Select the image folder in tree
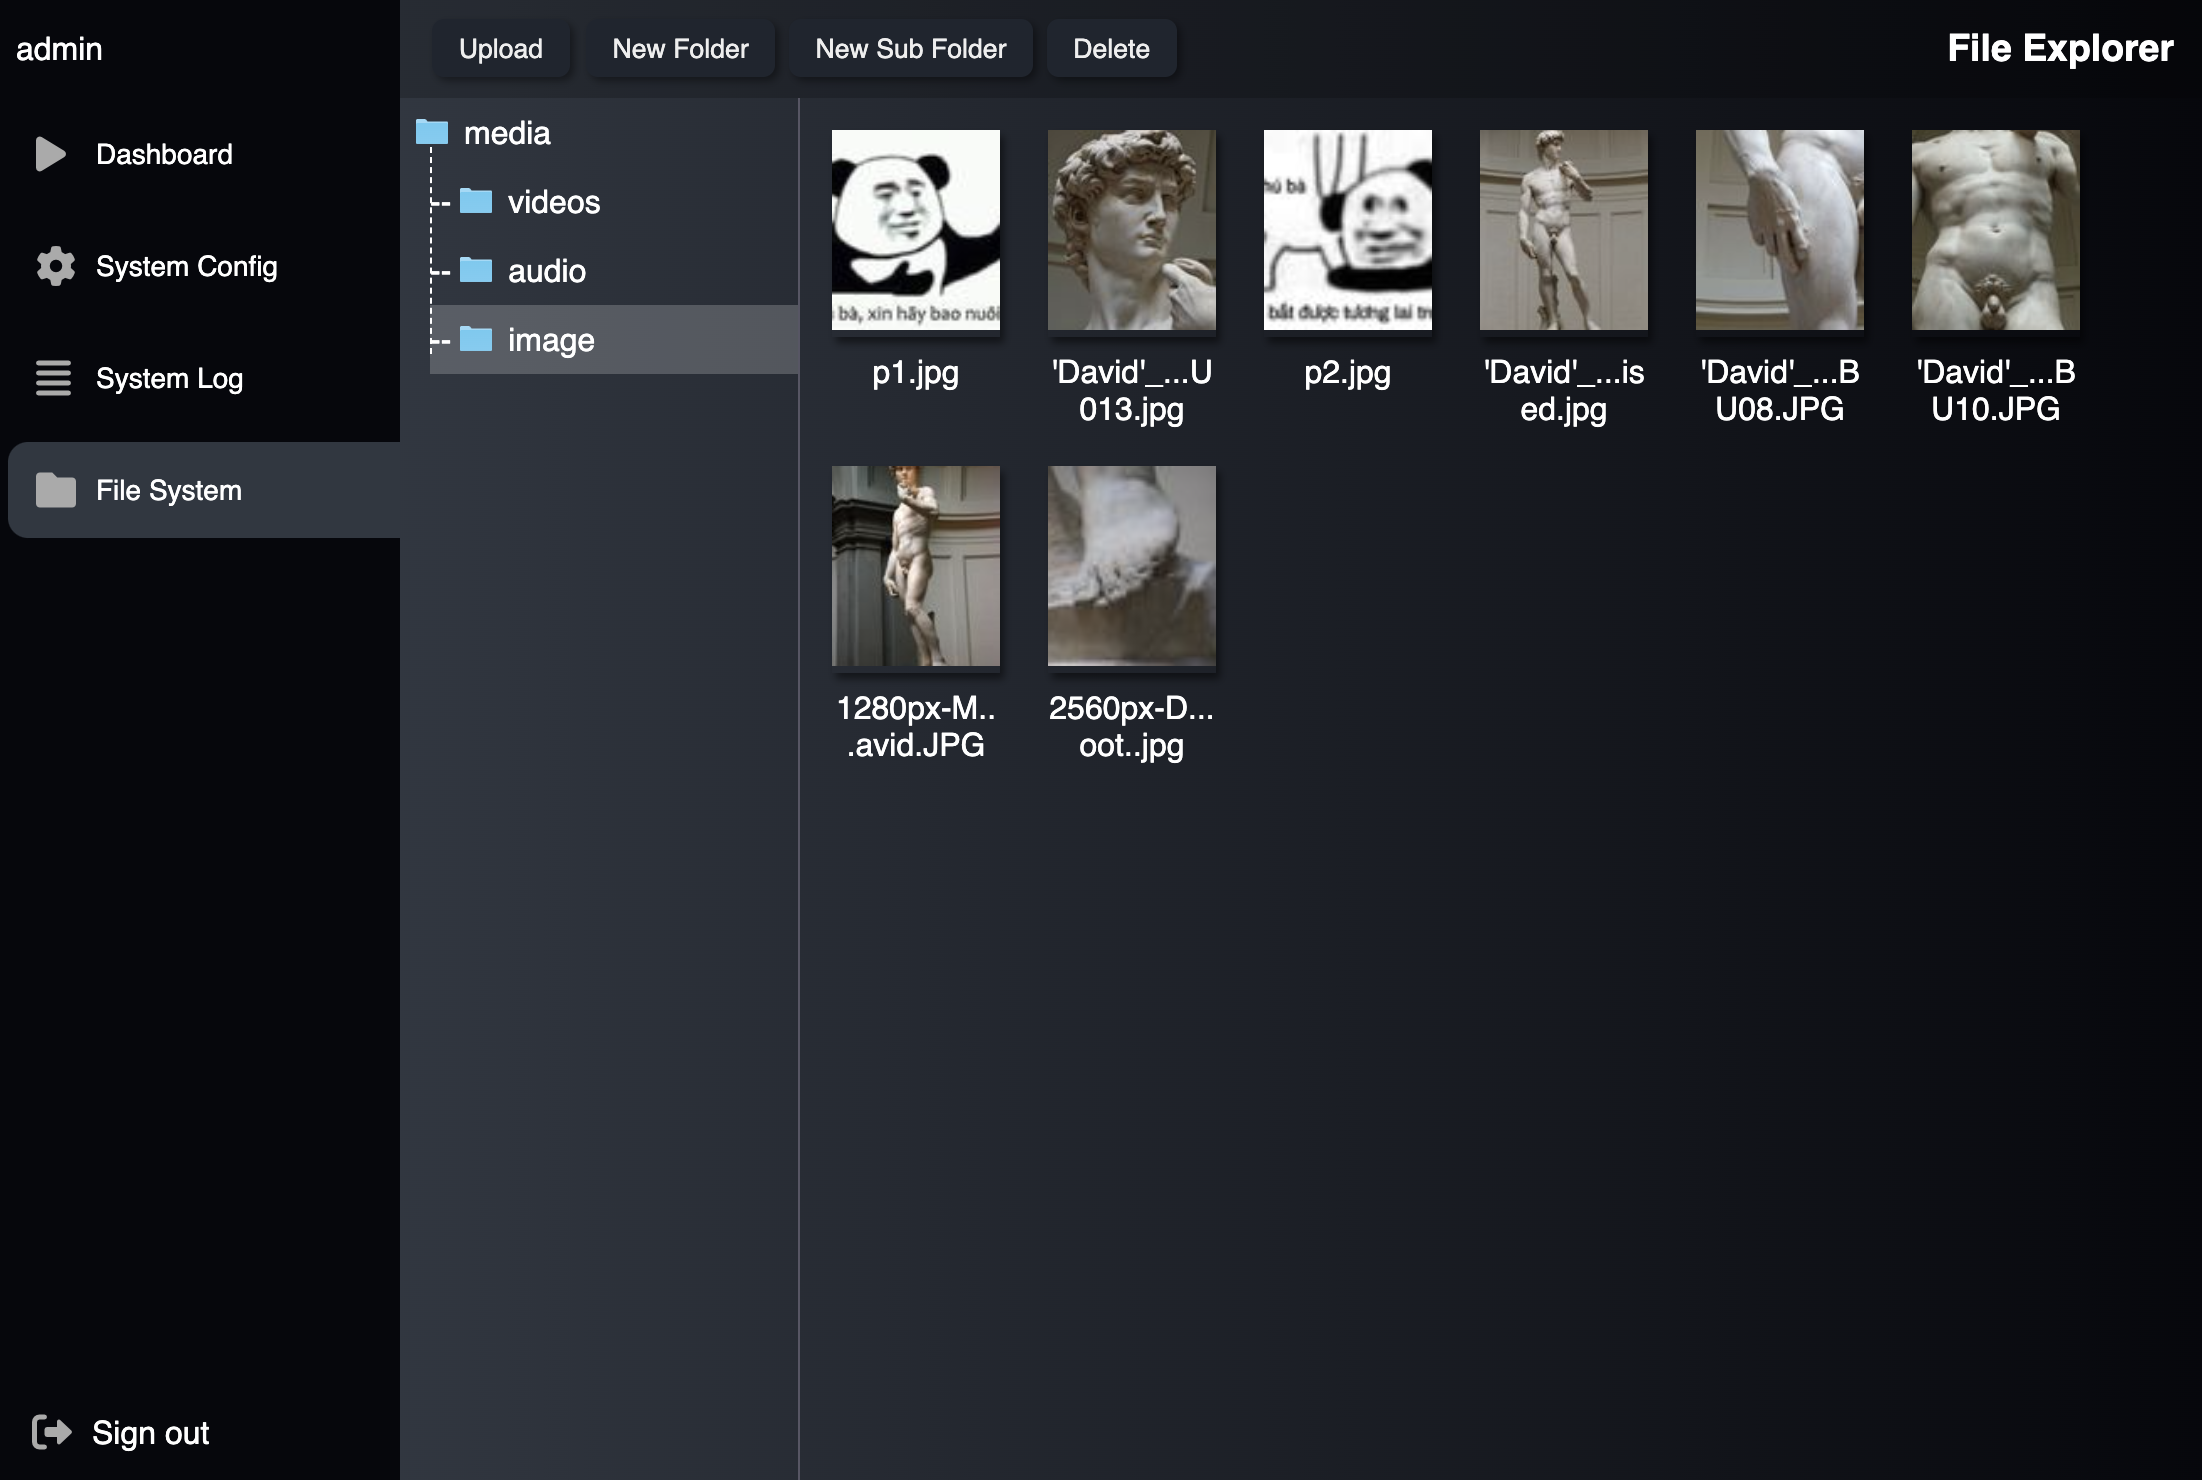This screenshot has width=2202, height=1480. (550, 340)
